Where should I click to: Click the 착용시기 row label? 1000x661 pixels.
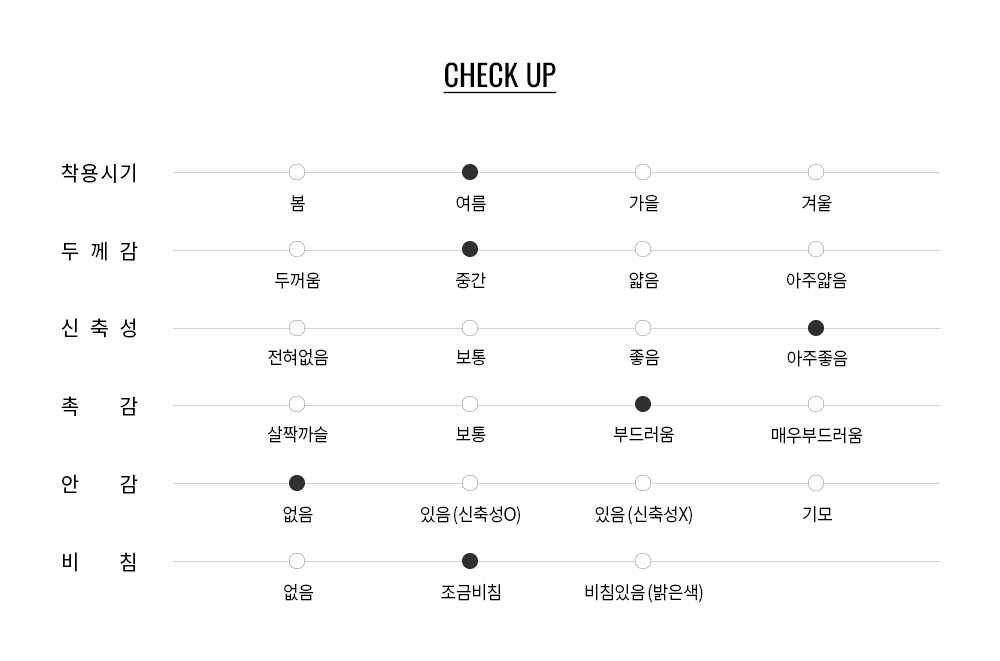[x=99, y=173]
